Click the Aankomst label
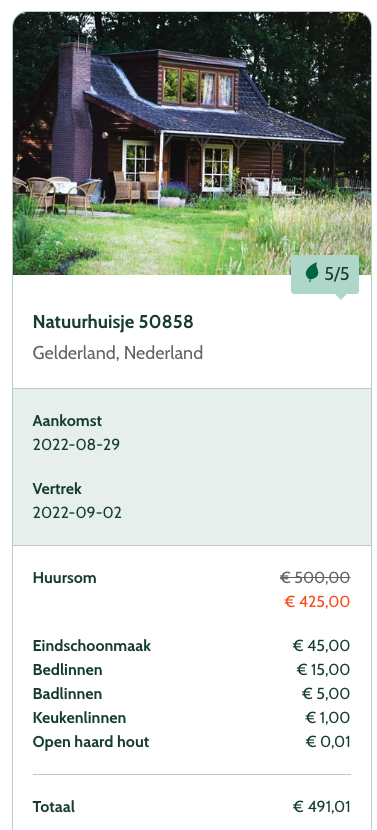The height and width of the screenshot is (830, 377). [x=67, y=421]
